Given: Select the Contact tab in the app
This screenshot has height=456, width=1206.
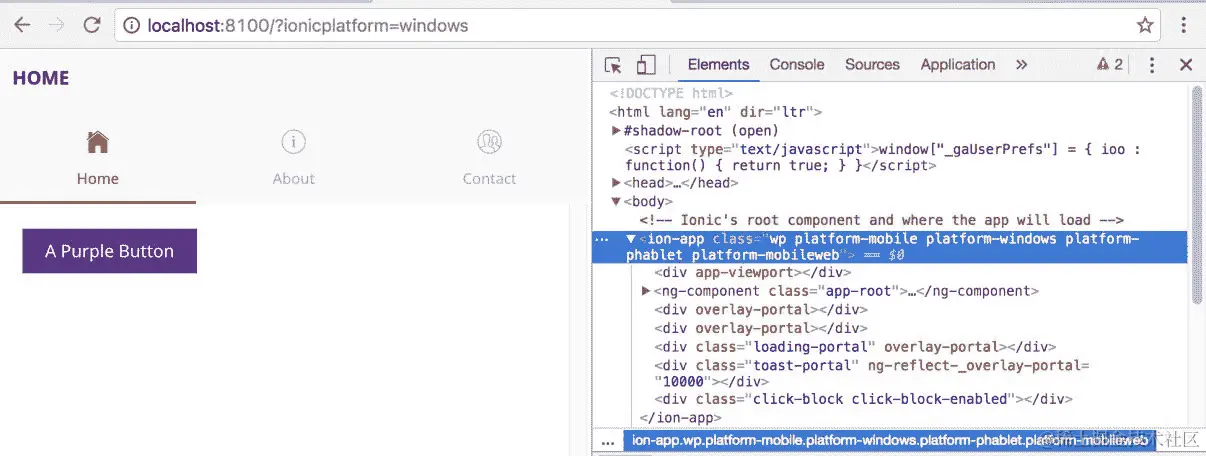Looking at the screenshot, I should (x=489, y=159).
